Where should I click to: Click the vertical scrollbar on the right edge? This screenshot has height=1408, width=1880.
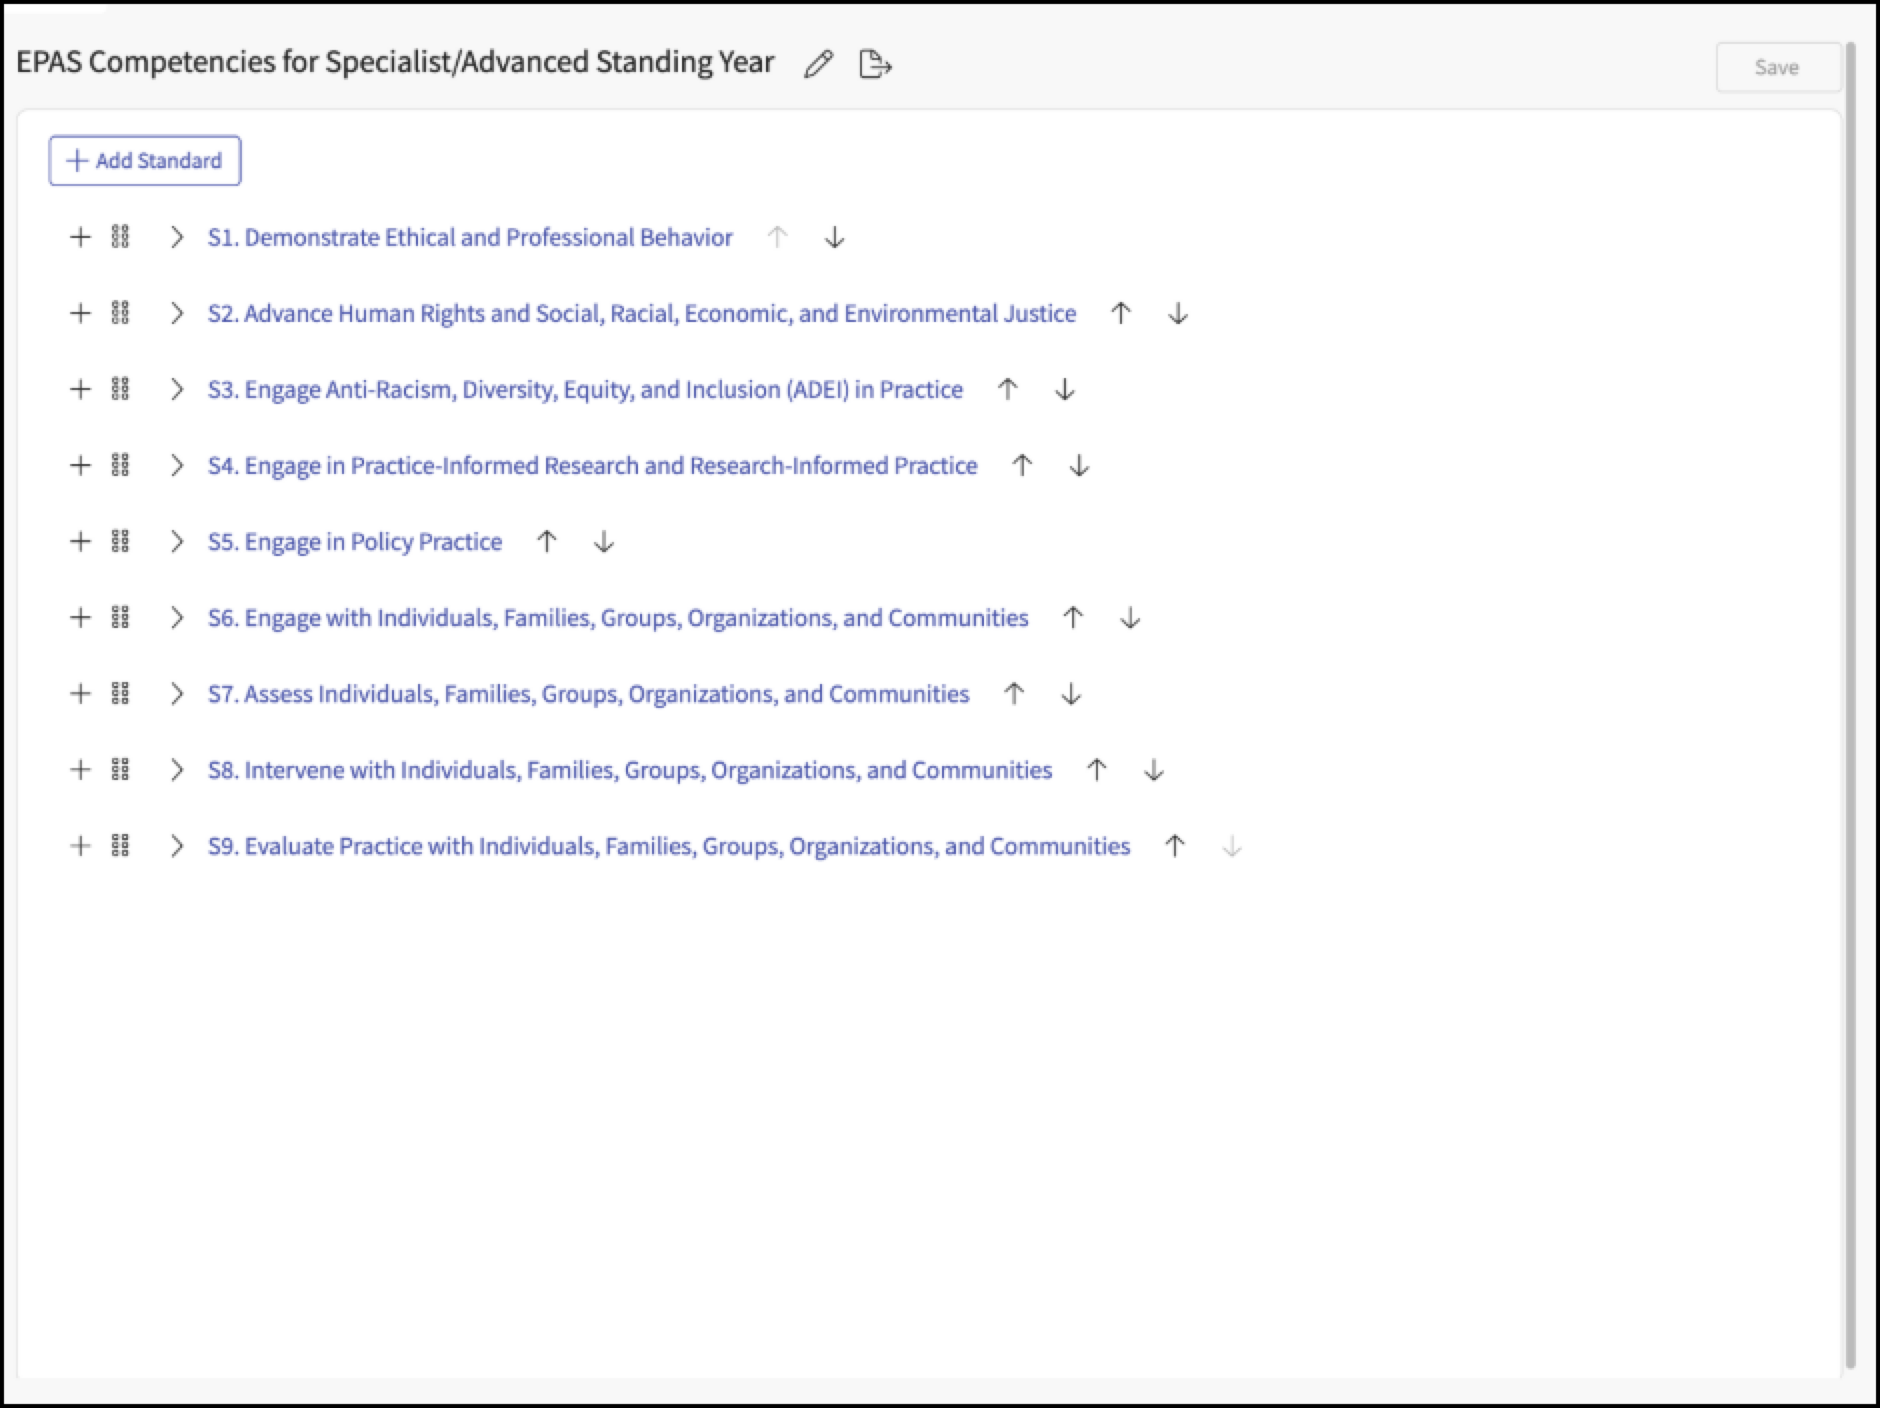(1851, 705)
